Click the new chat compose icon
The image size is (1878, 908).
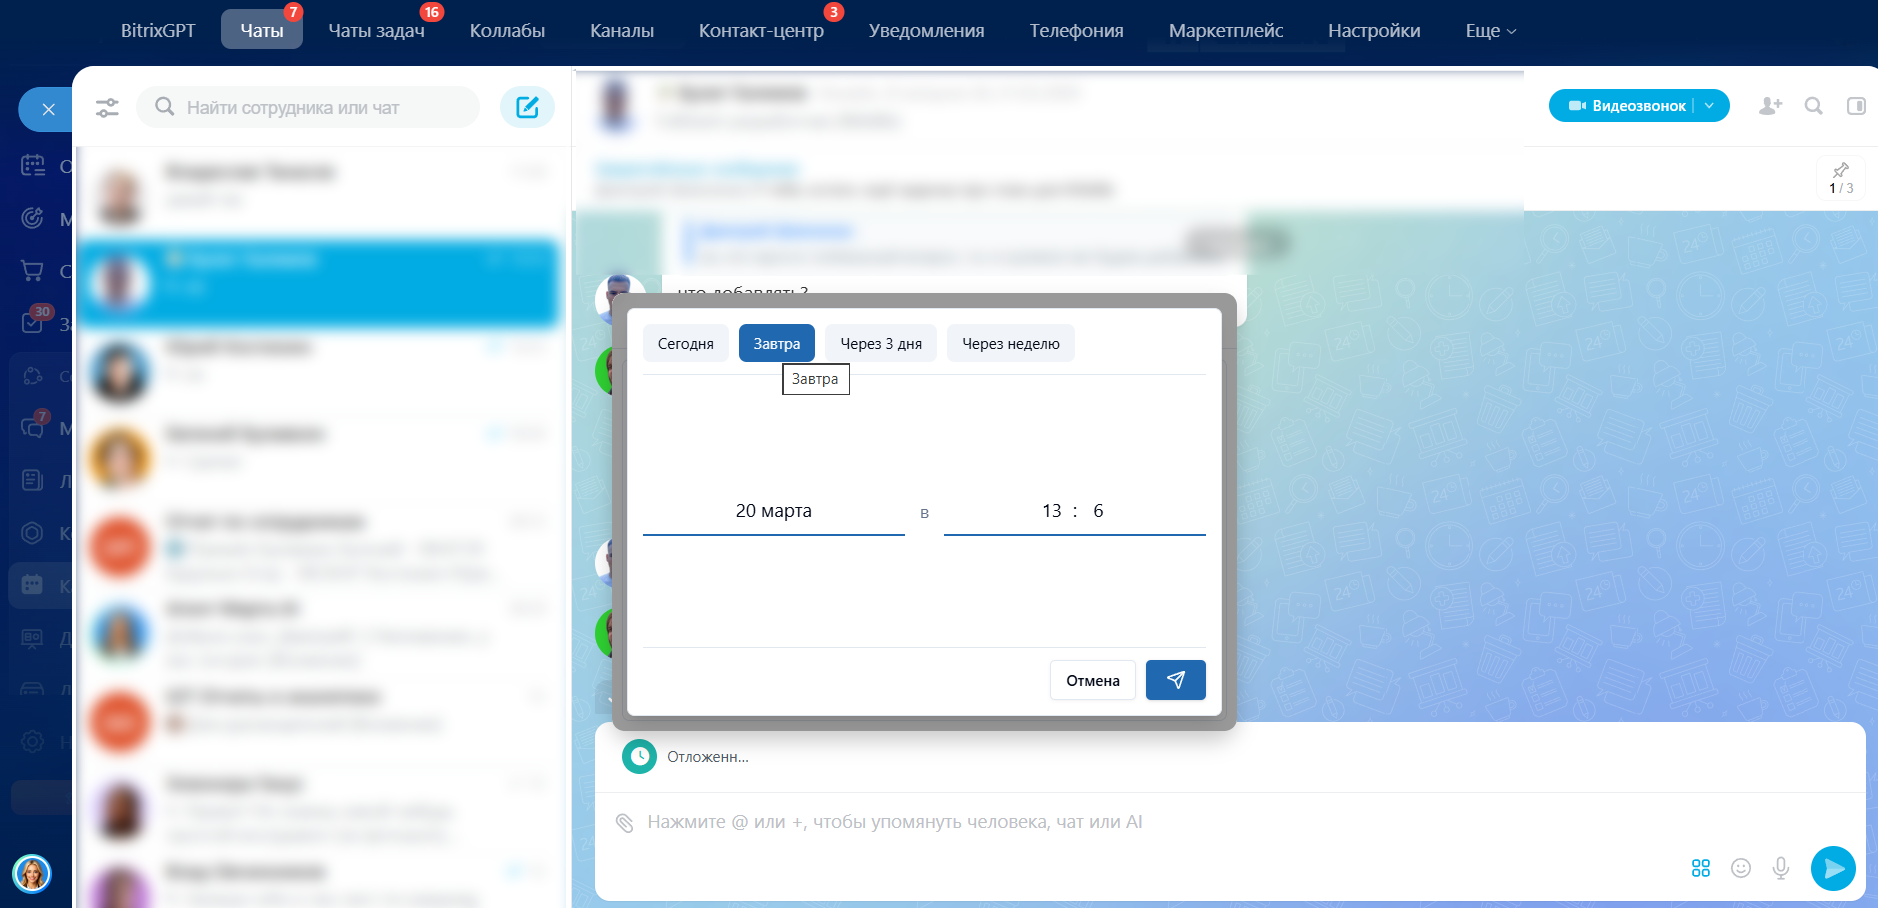click(527, 107)
